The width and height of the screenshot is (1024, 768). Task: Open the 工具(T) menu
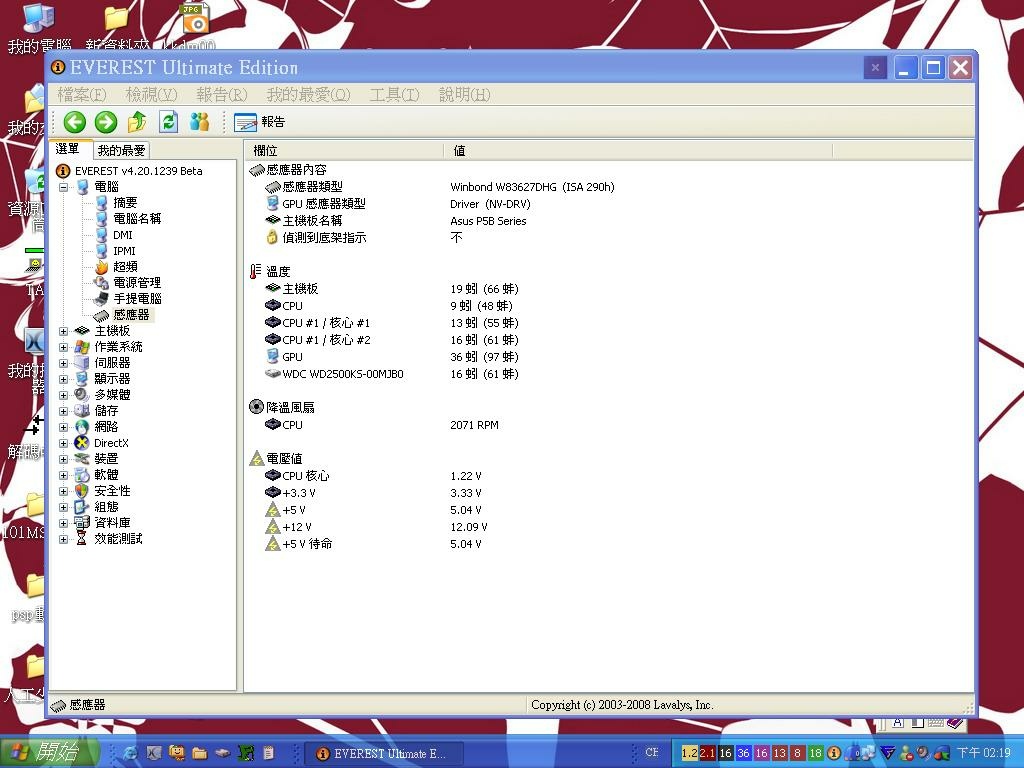coord(394,95)
